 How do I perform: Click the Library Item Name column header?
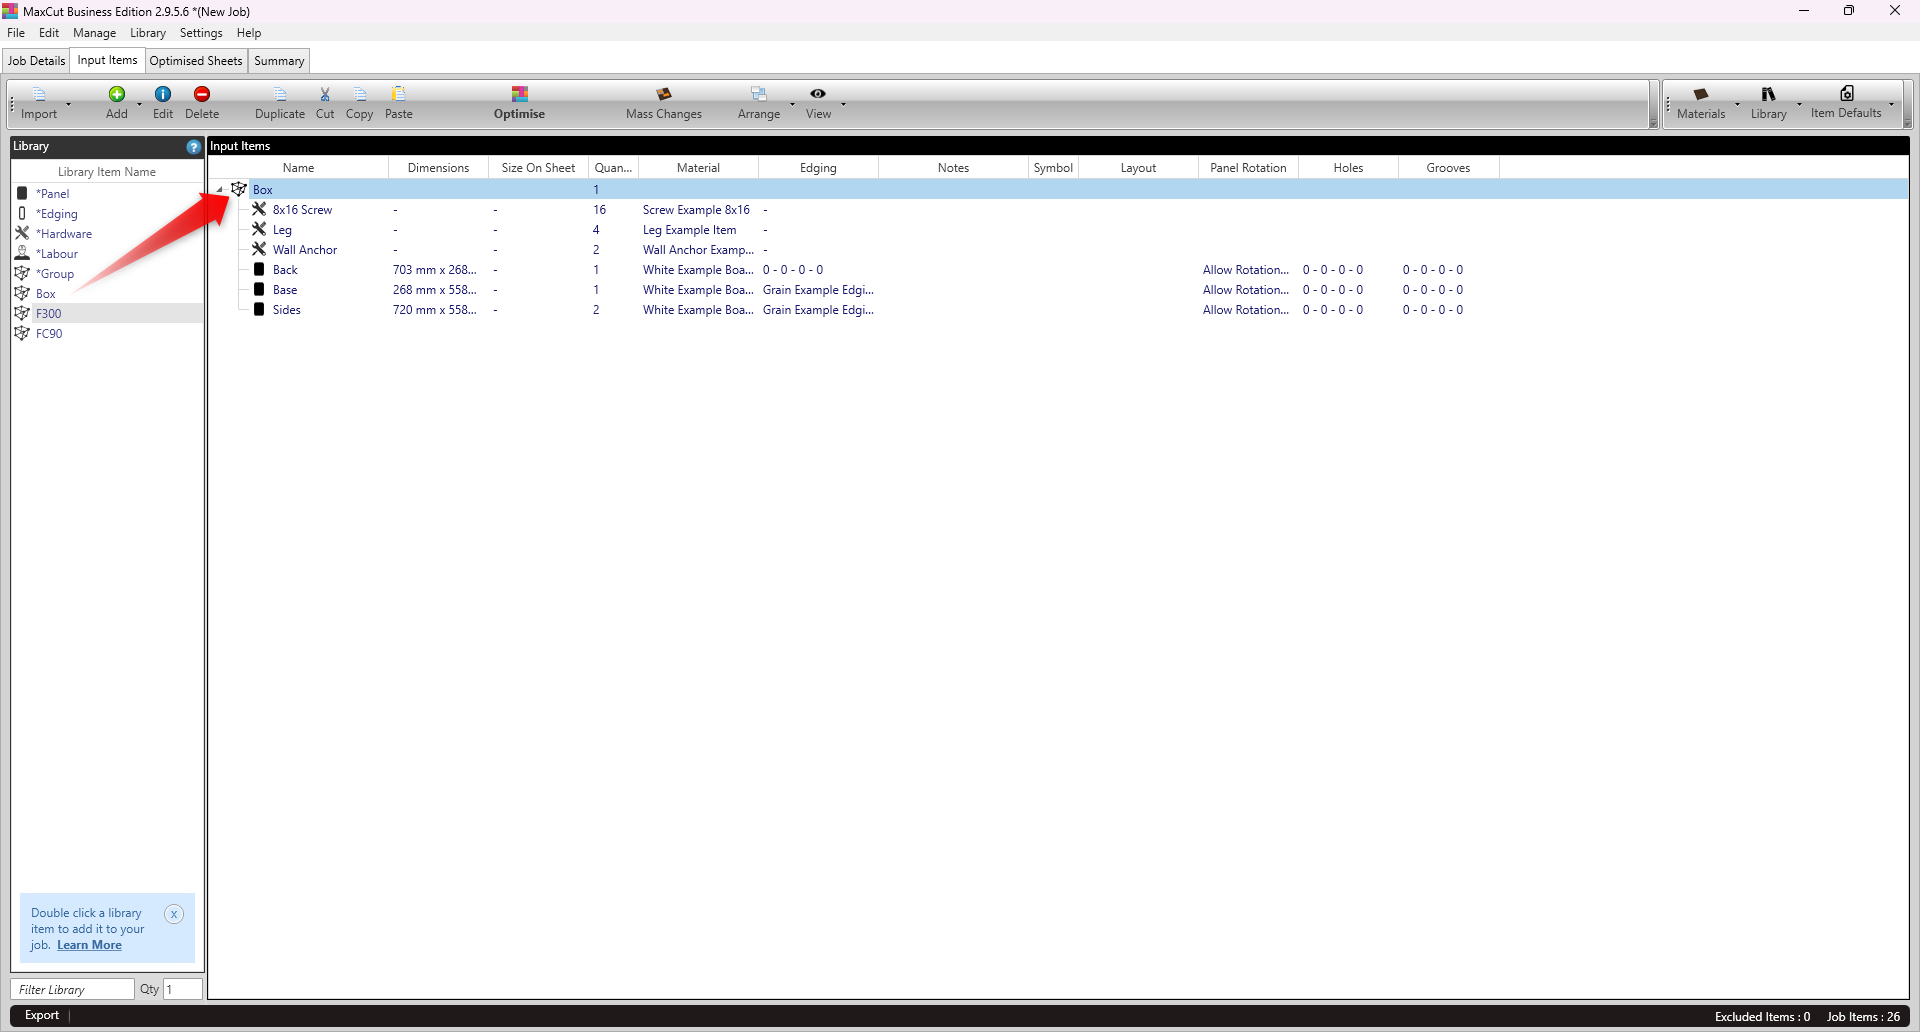(107, 172)
